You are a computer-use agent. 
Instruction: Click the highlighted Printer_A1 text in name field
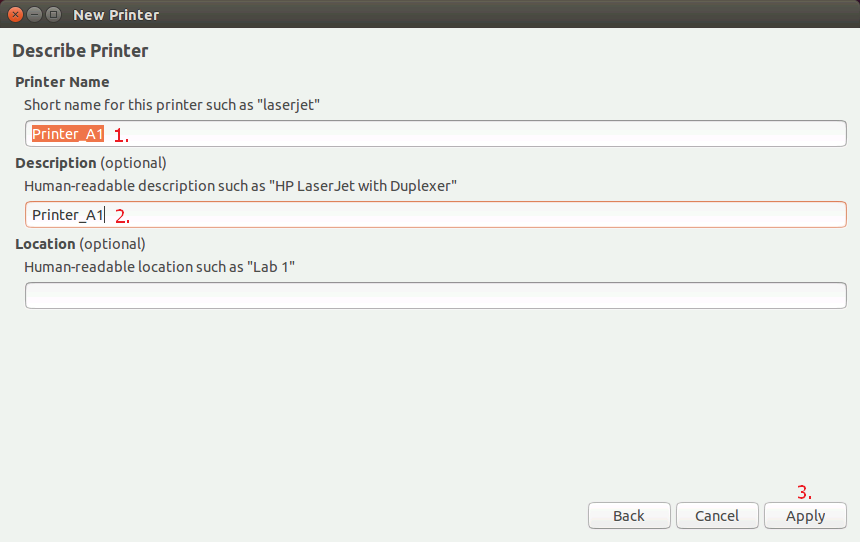coord(67,134)
